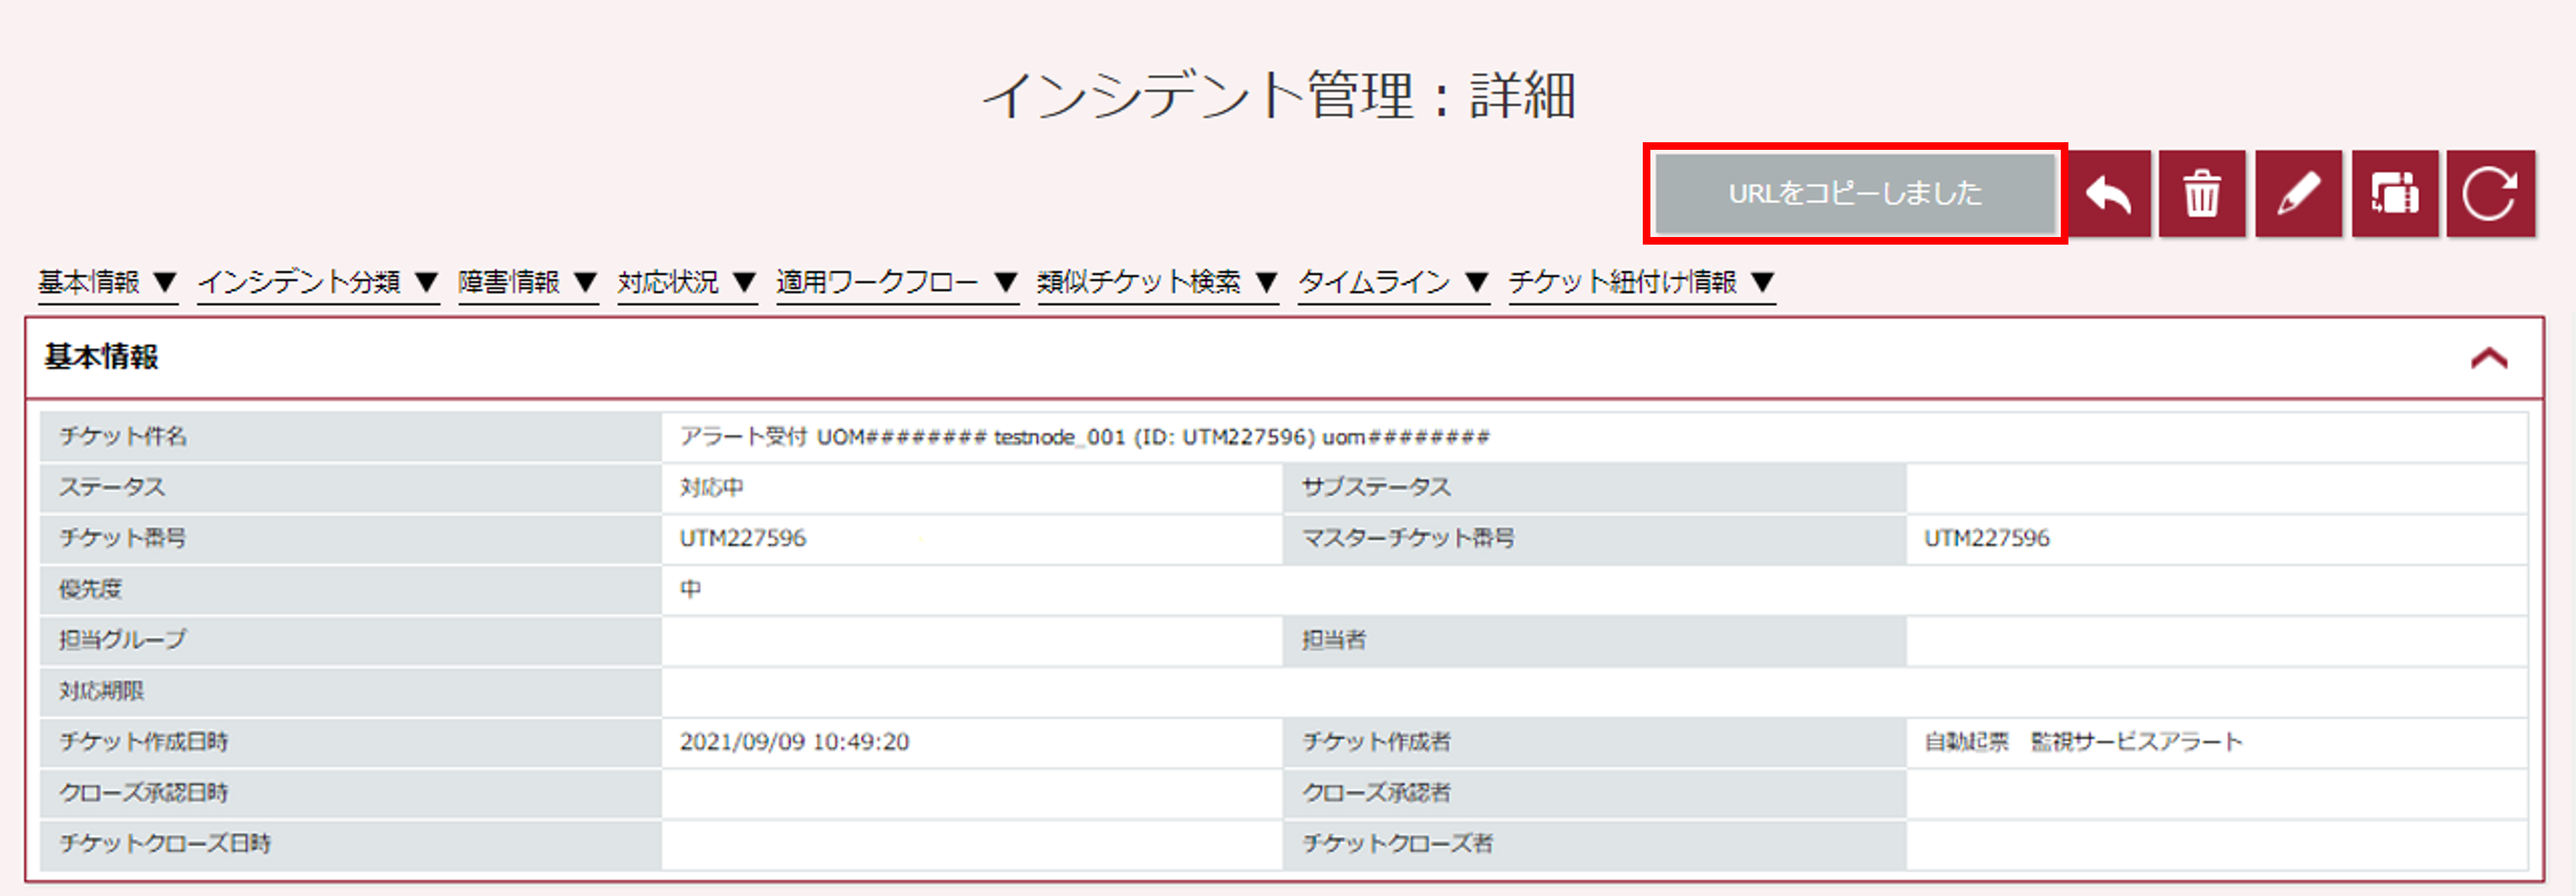Click ticket number UTM227596 value cell
The width and height of the screenshot is (2576, 896).
pyautogui.click(x=971, y=539)
